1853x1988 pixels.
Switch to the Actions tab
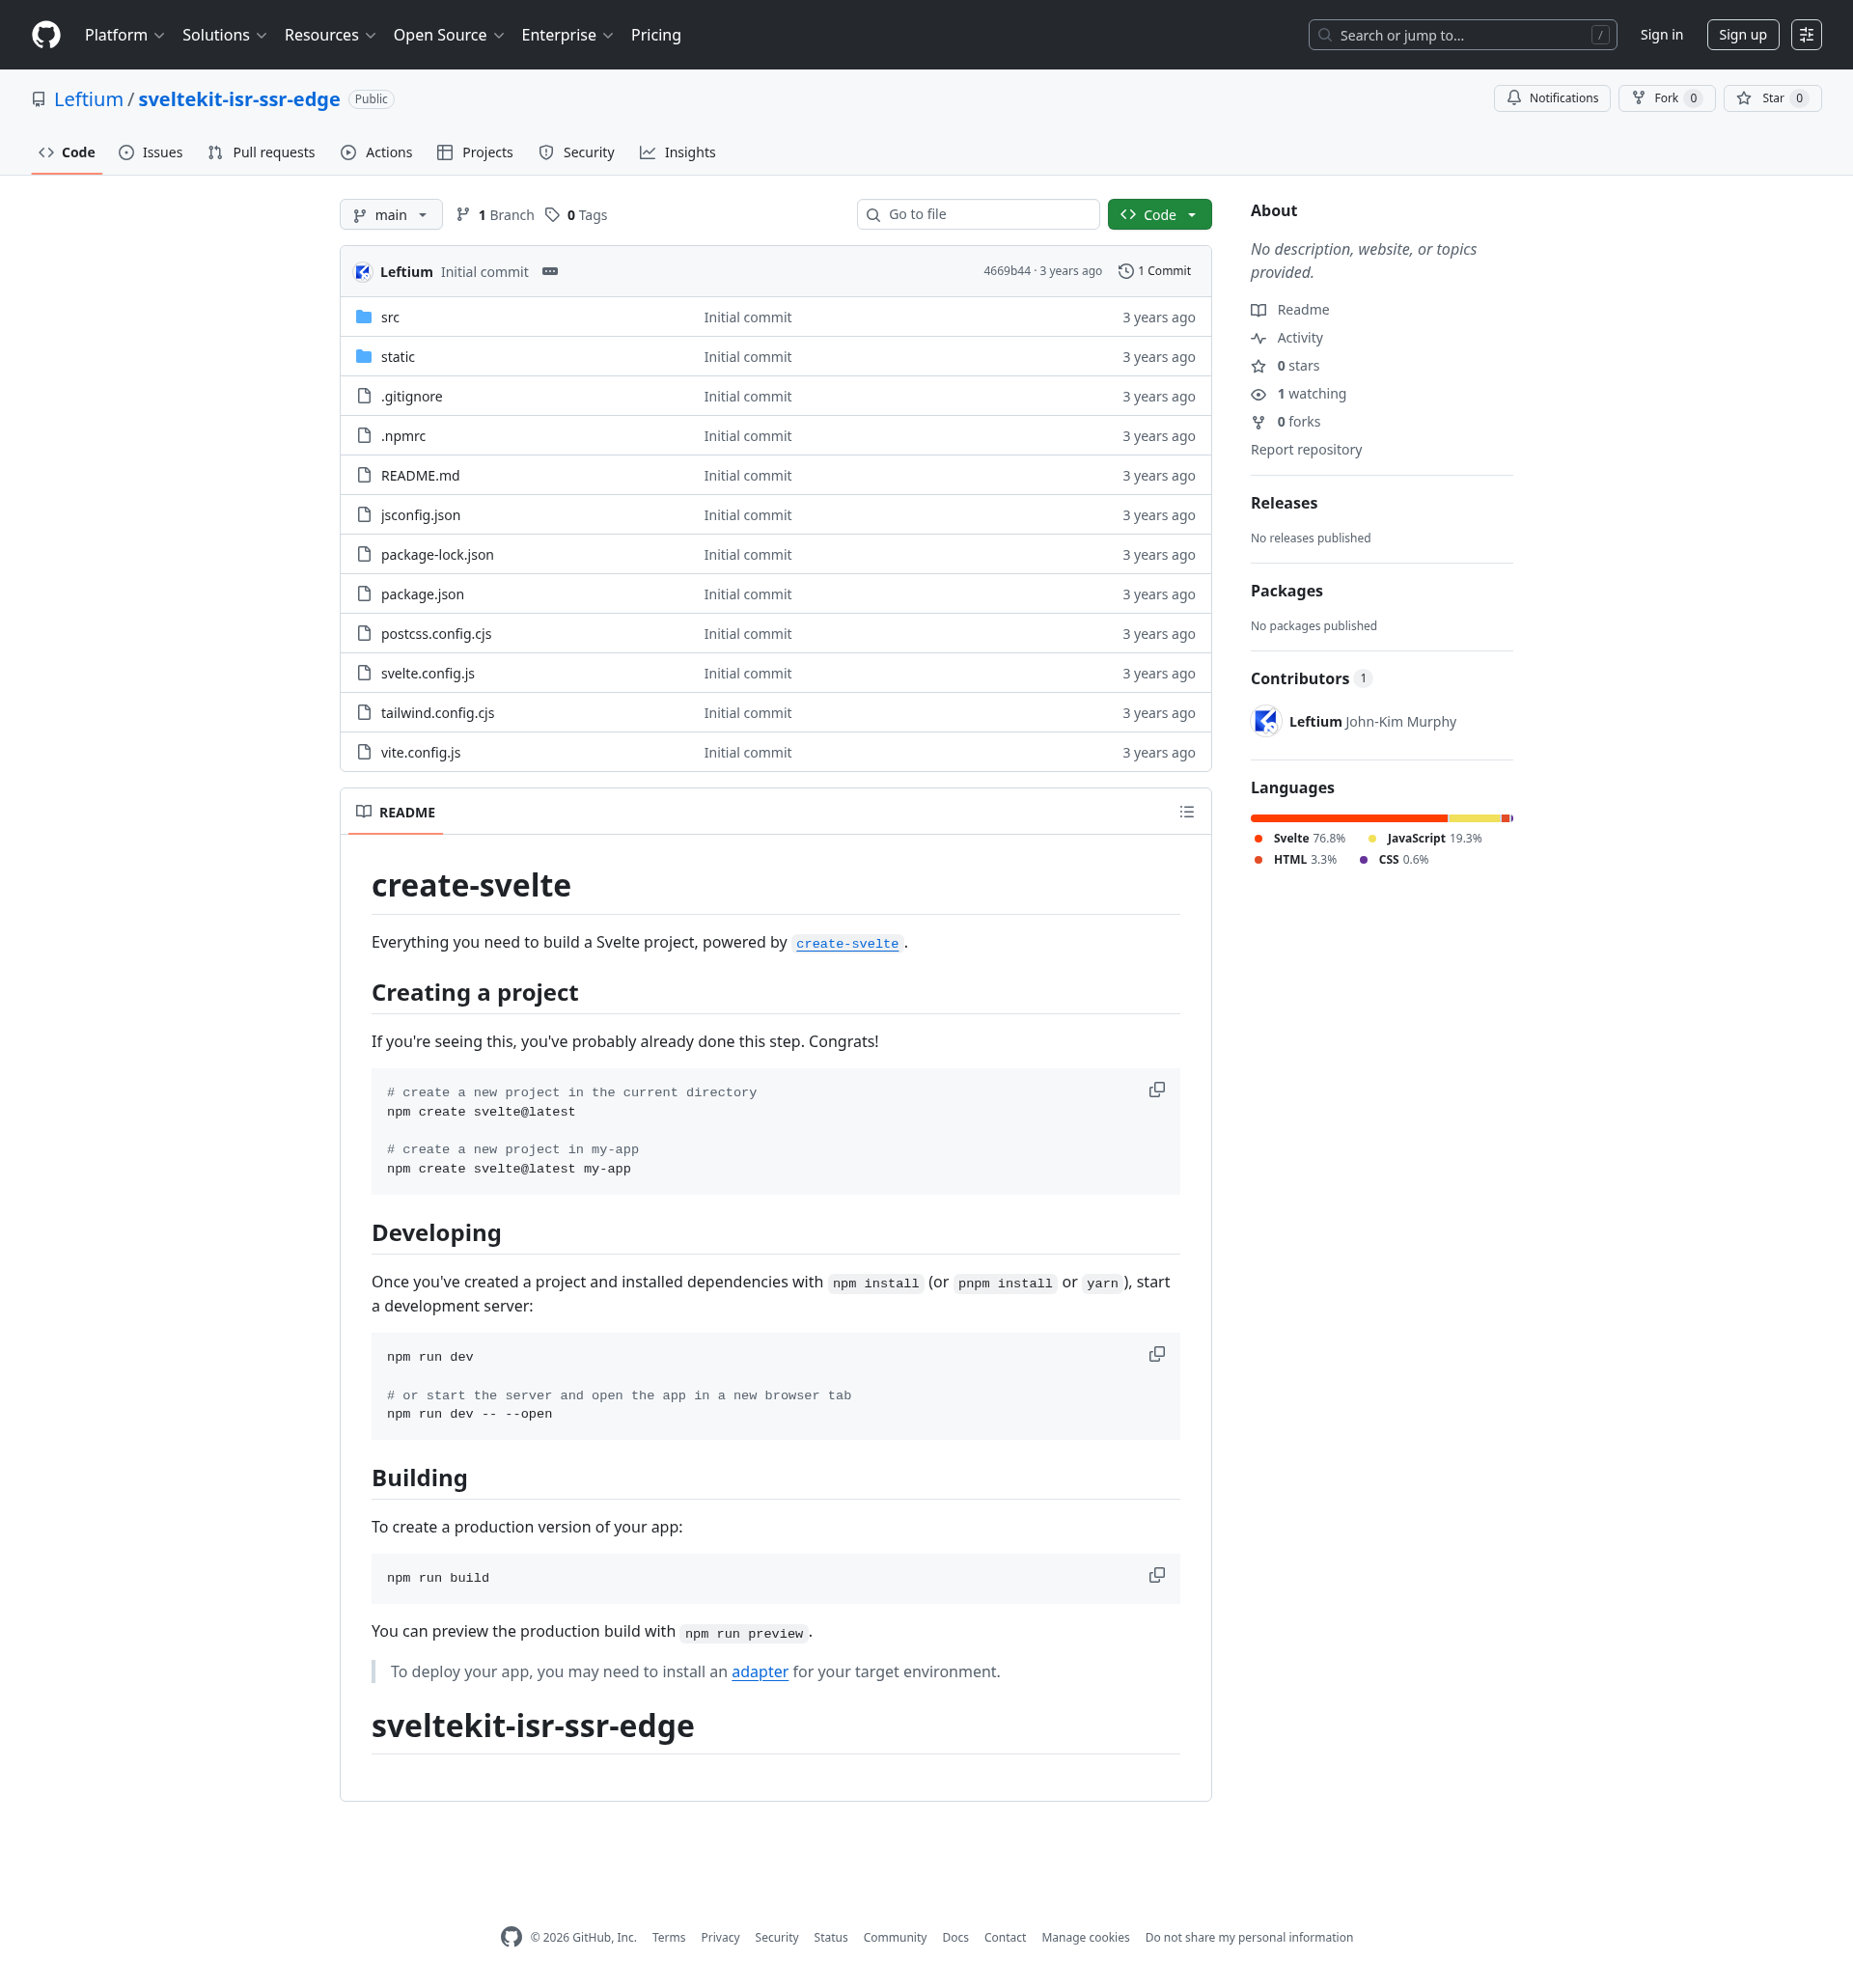pyautogui.click(x=376, y=152)
